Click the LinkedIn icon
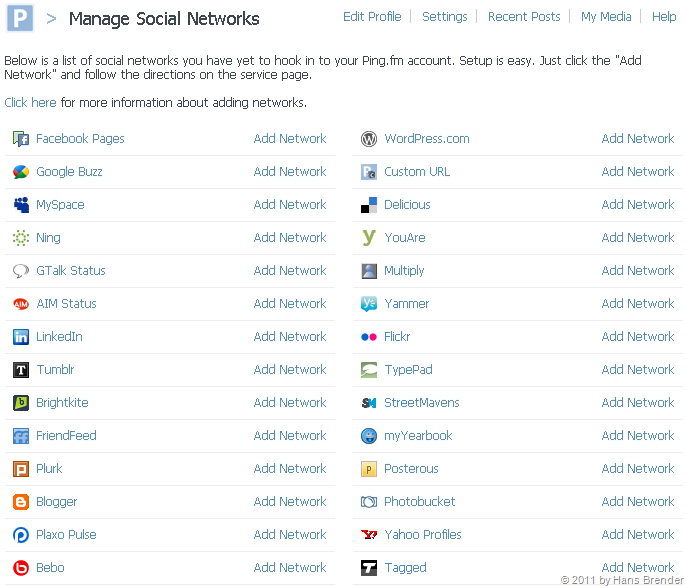Screen dimensions: 686x586 tap(20, 337)
